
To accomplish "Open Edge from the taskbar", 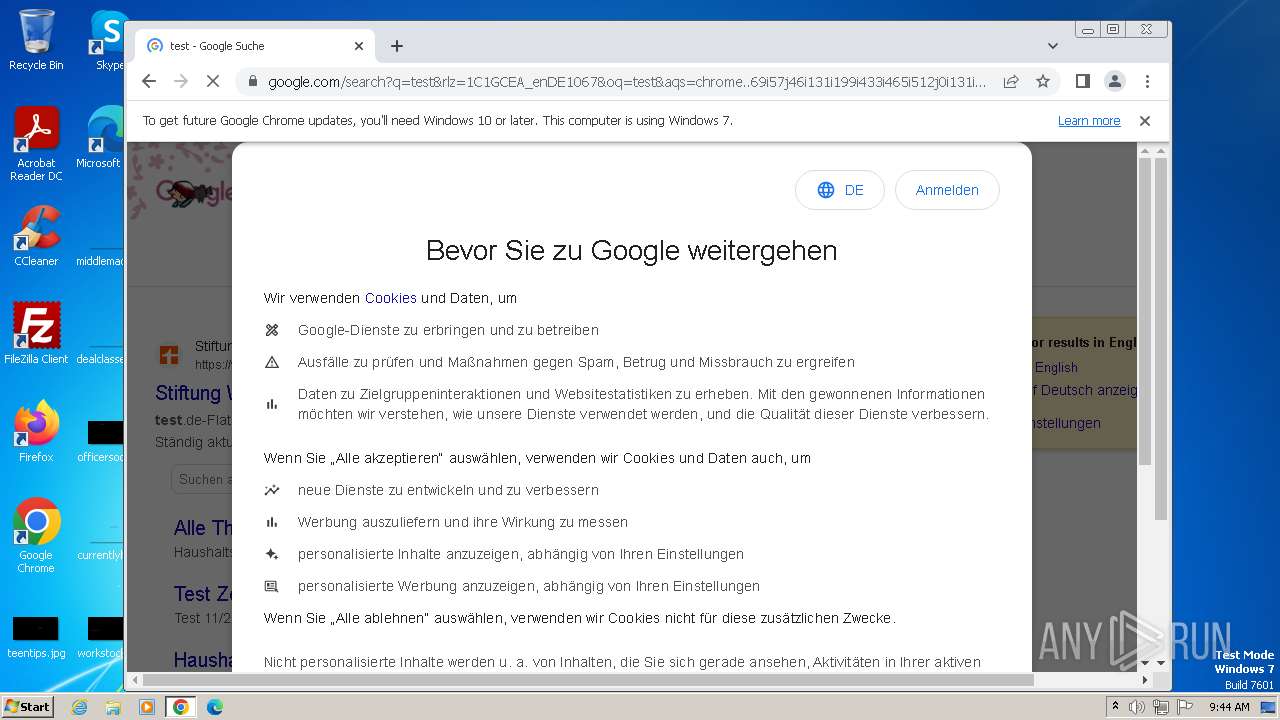I will (x=215, y=707).
